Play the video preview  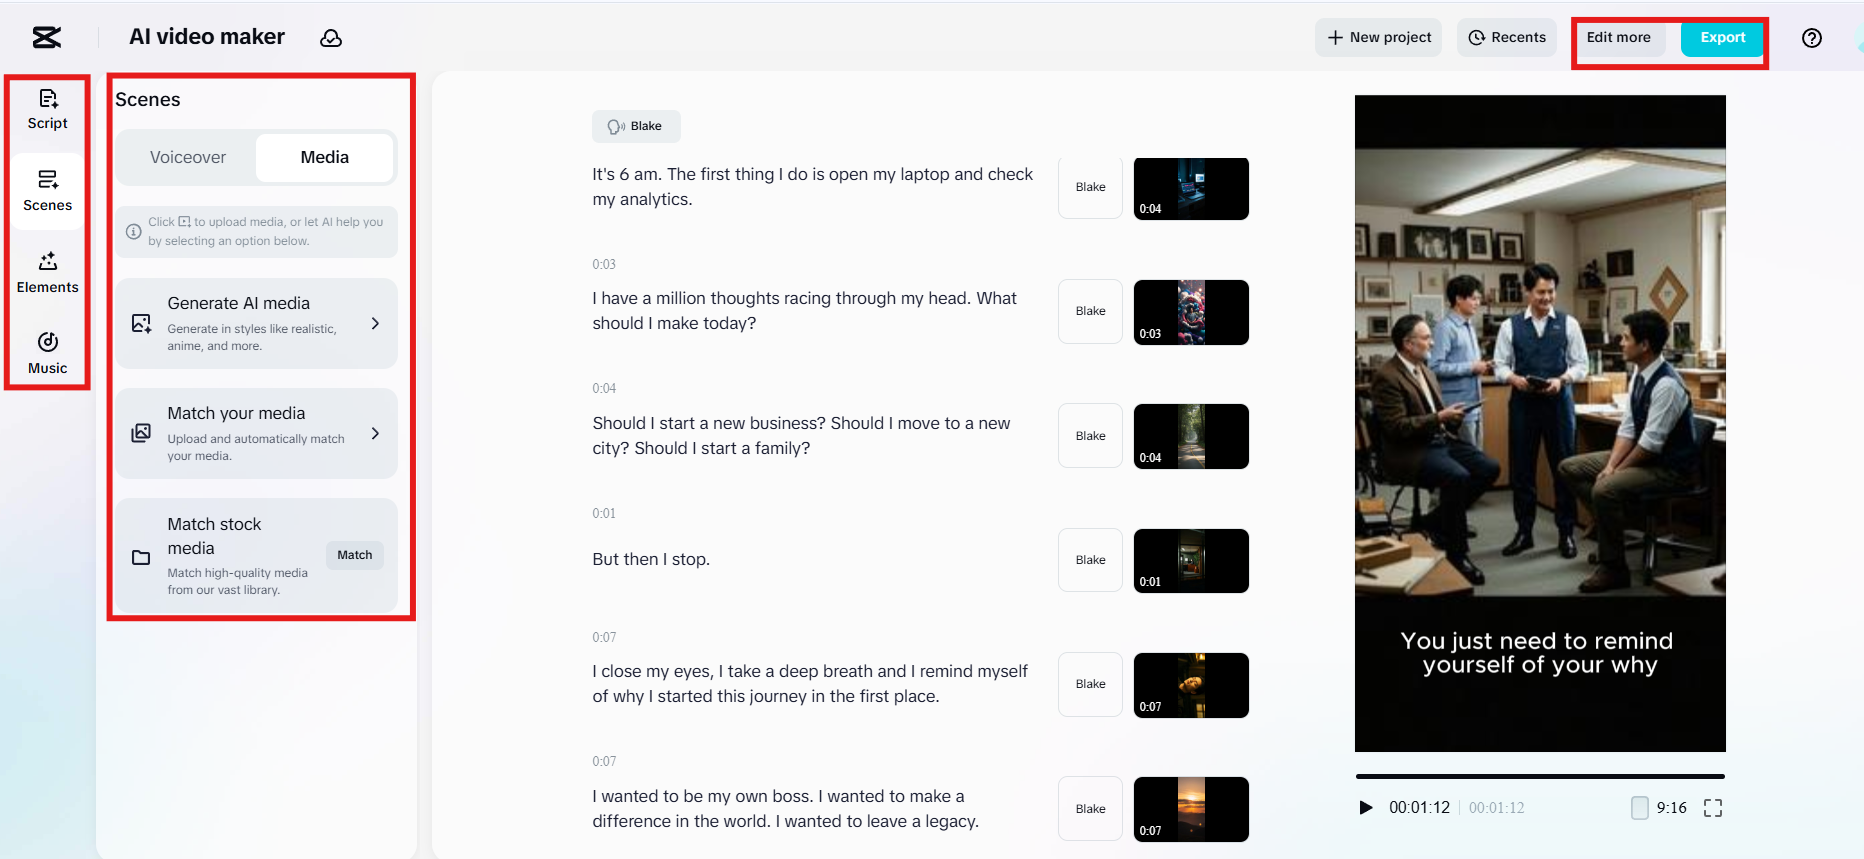(x=1366, y=808)
